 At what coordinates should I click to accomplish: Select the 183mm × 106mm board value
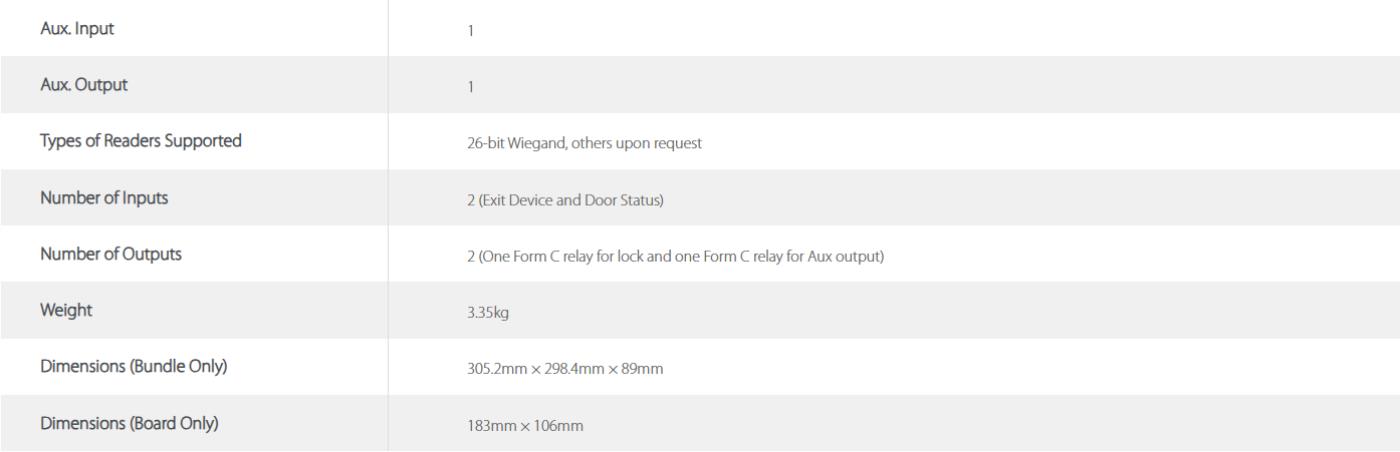pyautogui.click(x=518, y=424)
